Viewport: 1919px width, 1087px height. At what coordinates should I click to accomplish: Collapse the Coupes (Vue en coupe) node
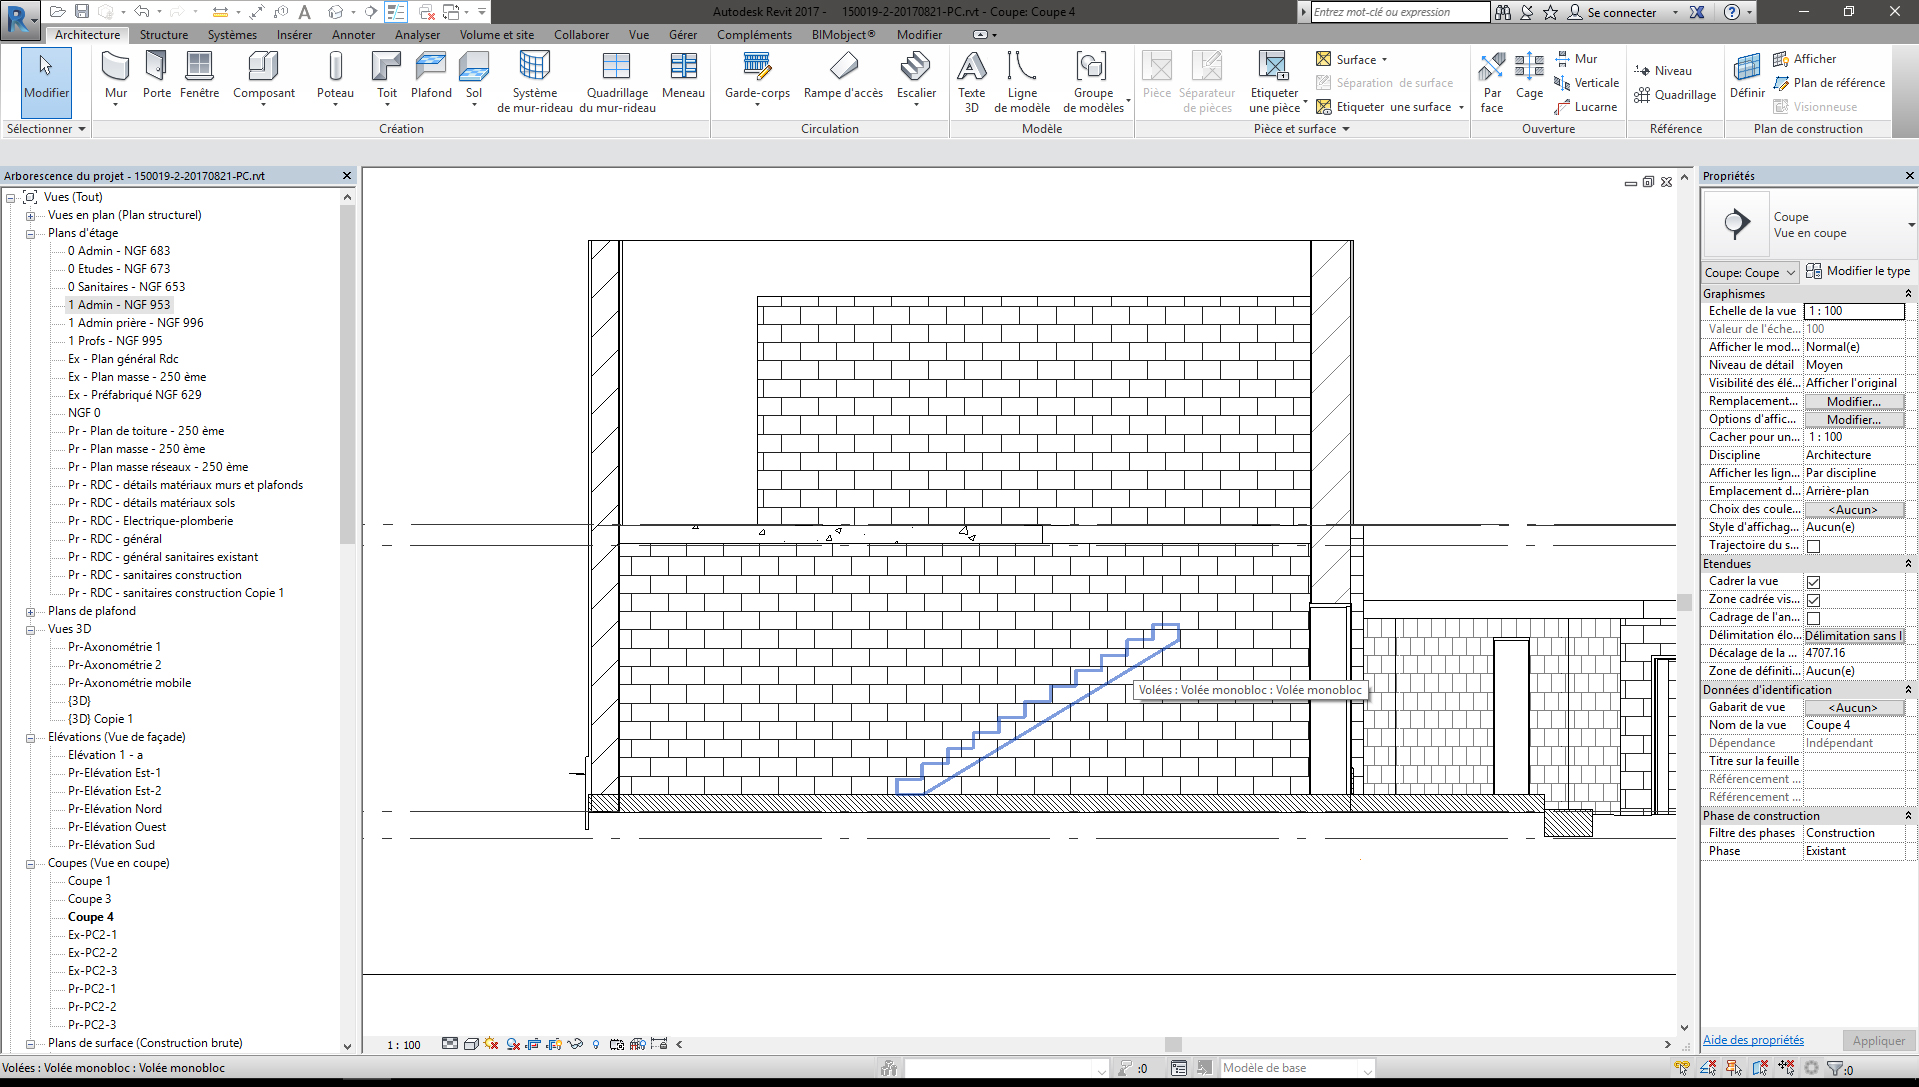tap(30, 863)
